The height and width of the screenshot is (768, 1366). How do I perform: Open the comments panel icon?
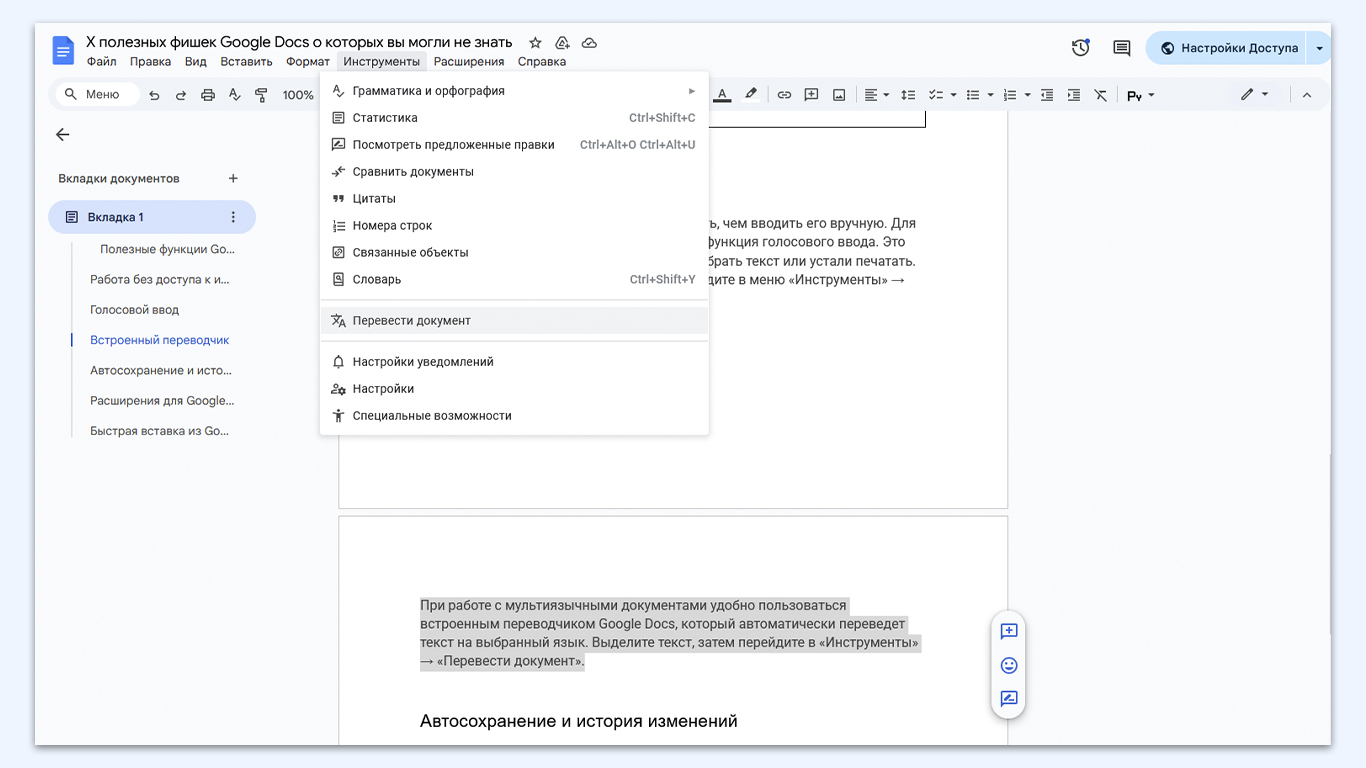[x=1122, y=48]
